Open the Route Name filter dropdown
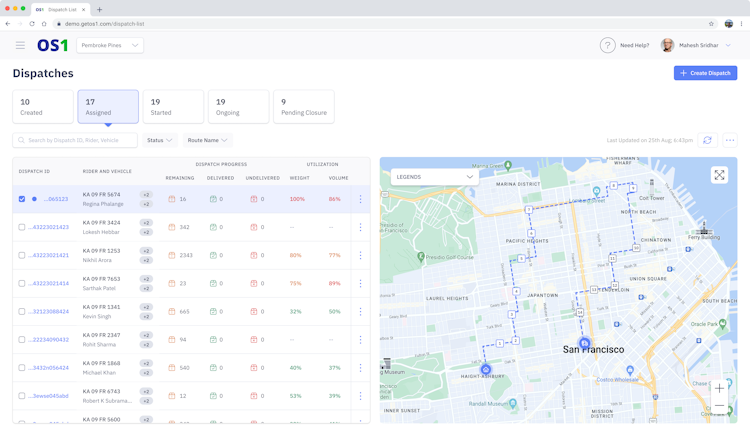Image resolution: width=750 pixels, height=439 pixels. [208, 140]
